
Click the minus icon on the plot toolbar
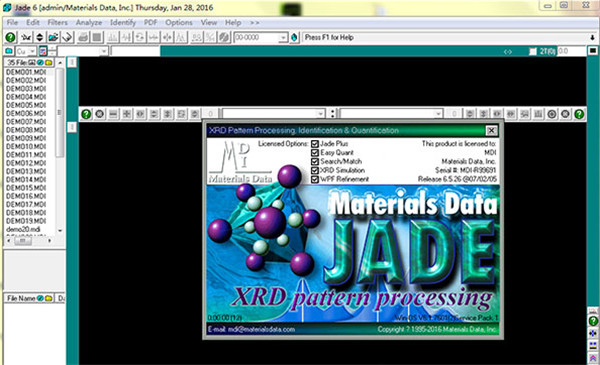113,114
